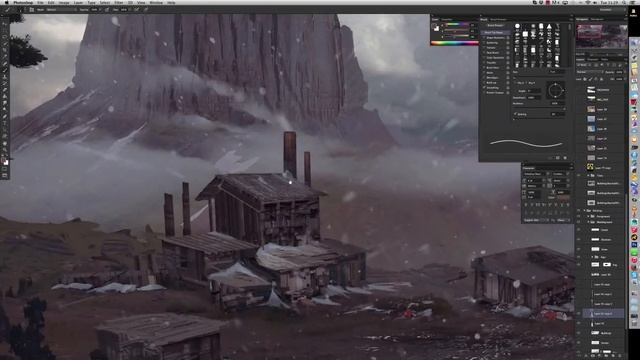Select the Eyedropper tool
640x360 pixels.
pyautogui.click(x=5, y=57)
